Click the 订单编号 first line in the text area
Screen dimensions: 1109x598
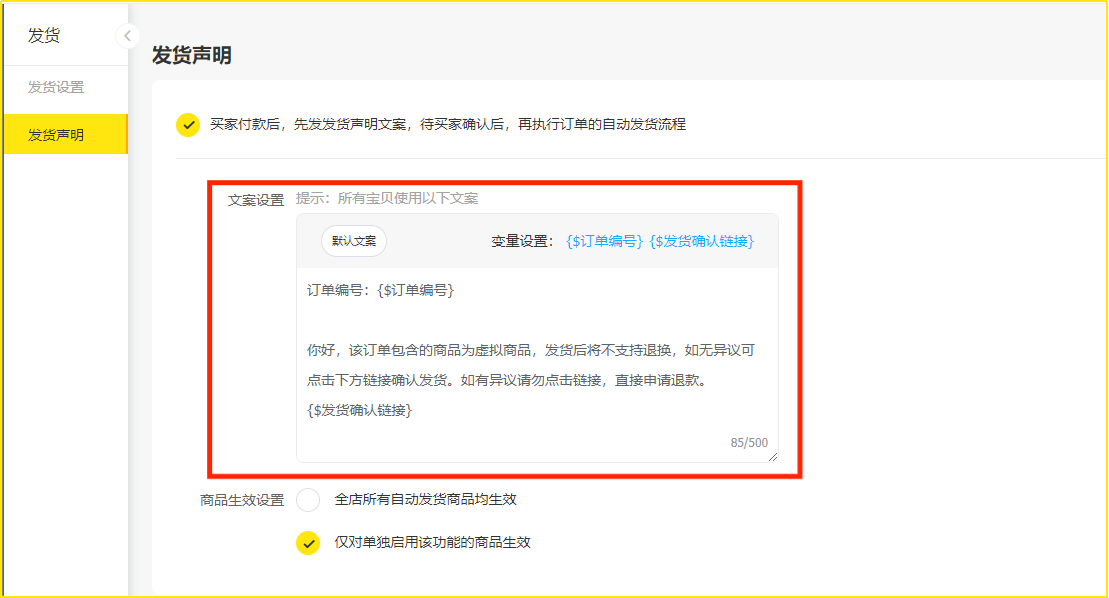380,290
